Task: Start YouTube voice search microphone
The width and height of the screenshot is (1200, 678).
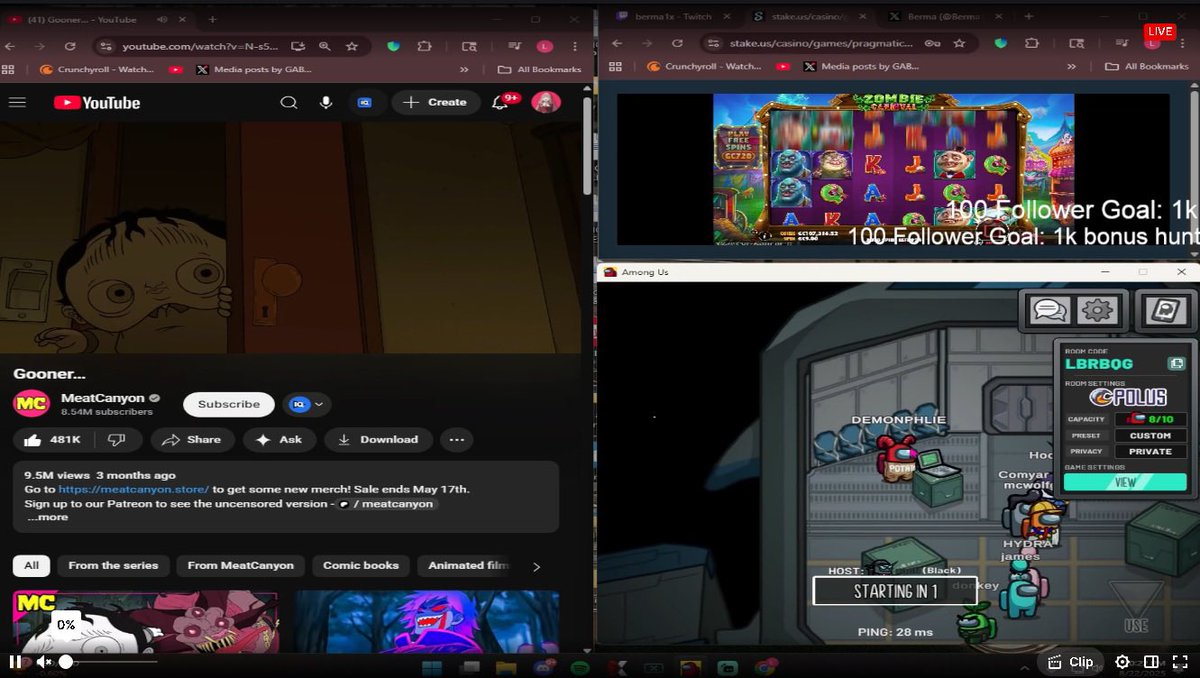Action: point(326,102)
